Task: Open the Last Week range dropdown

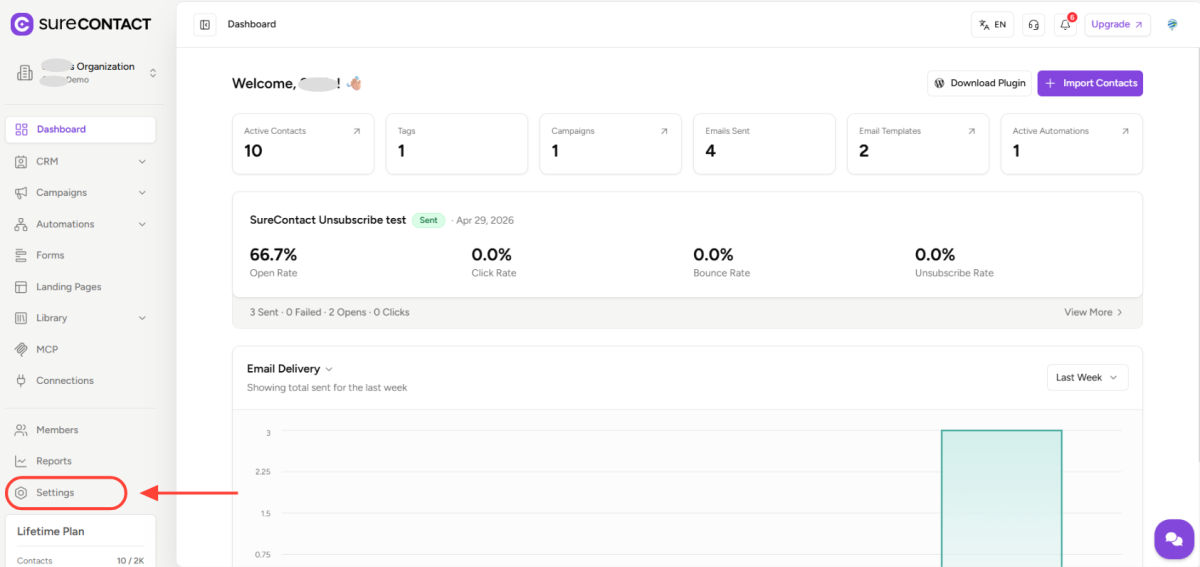Action: (1087, 377)
